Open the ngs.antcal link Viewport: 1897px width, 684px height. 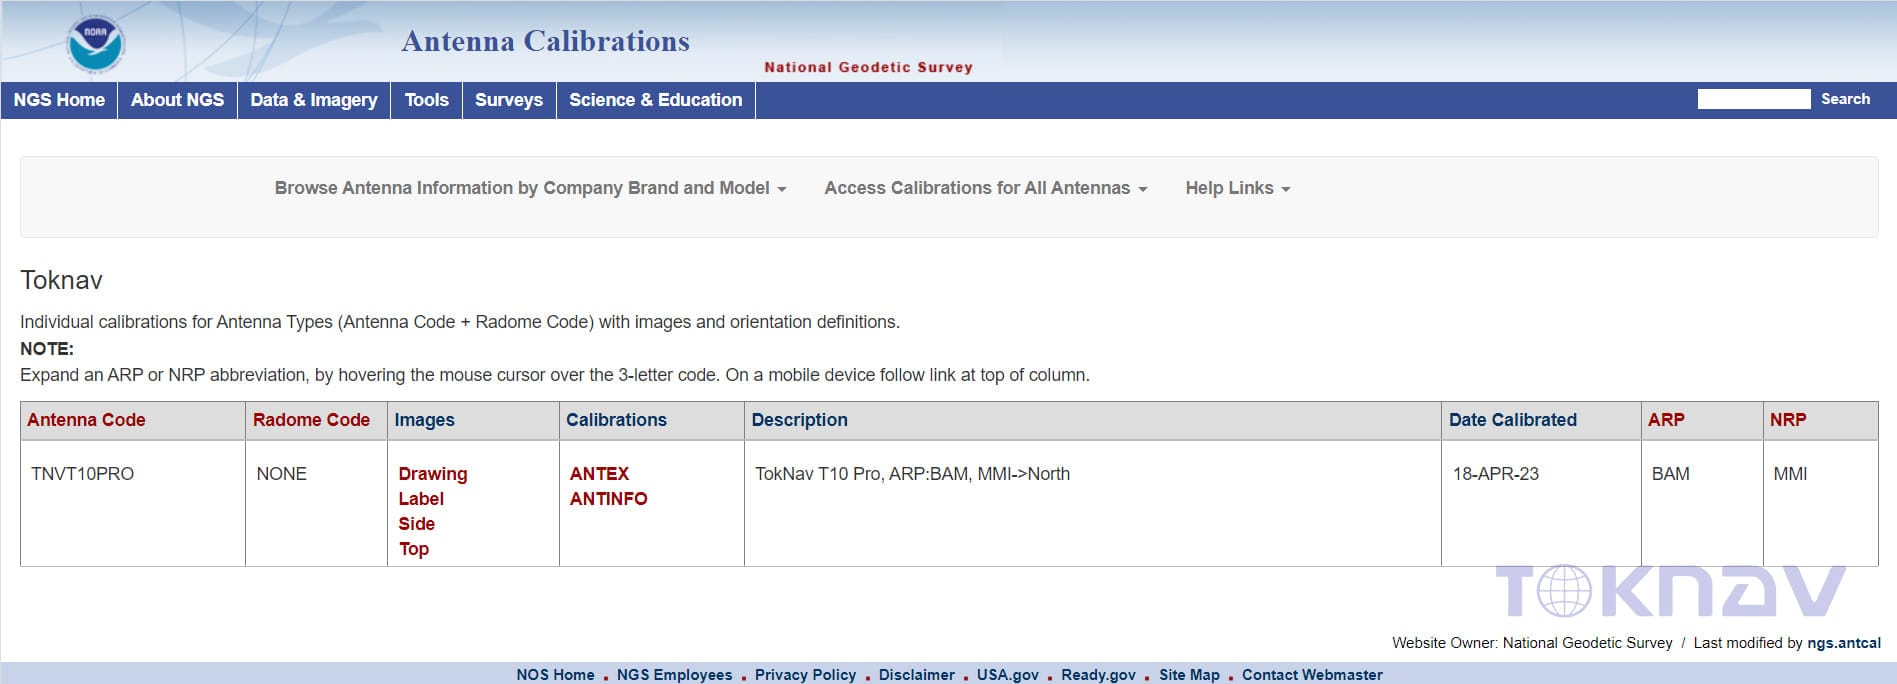click(x=1843, y=643)
